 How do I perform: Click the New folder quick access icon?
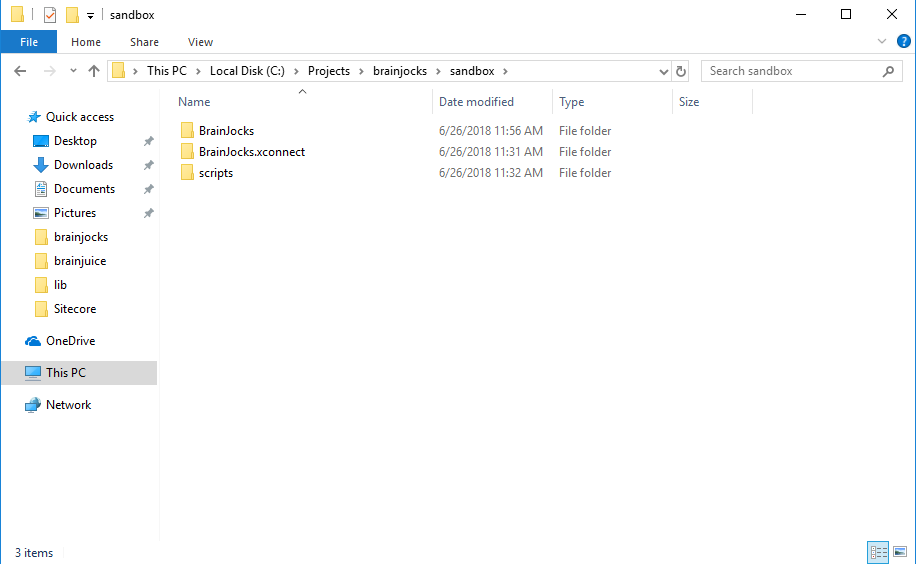pyautogui.click(x=72, y=15)
